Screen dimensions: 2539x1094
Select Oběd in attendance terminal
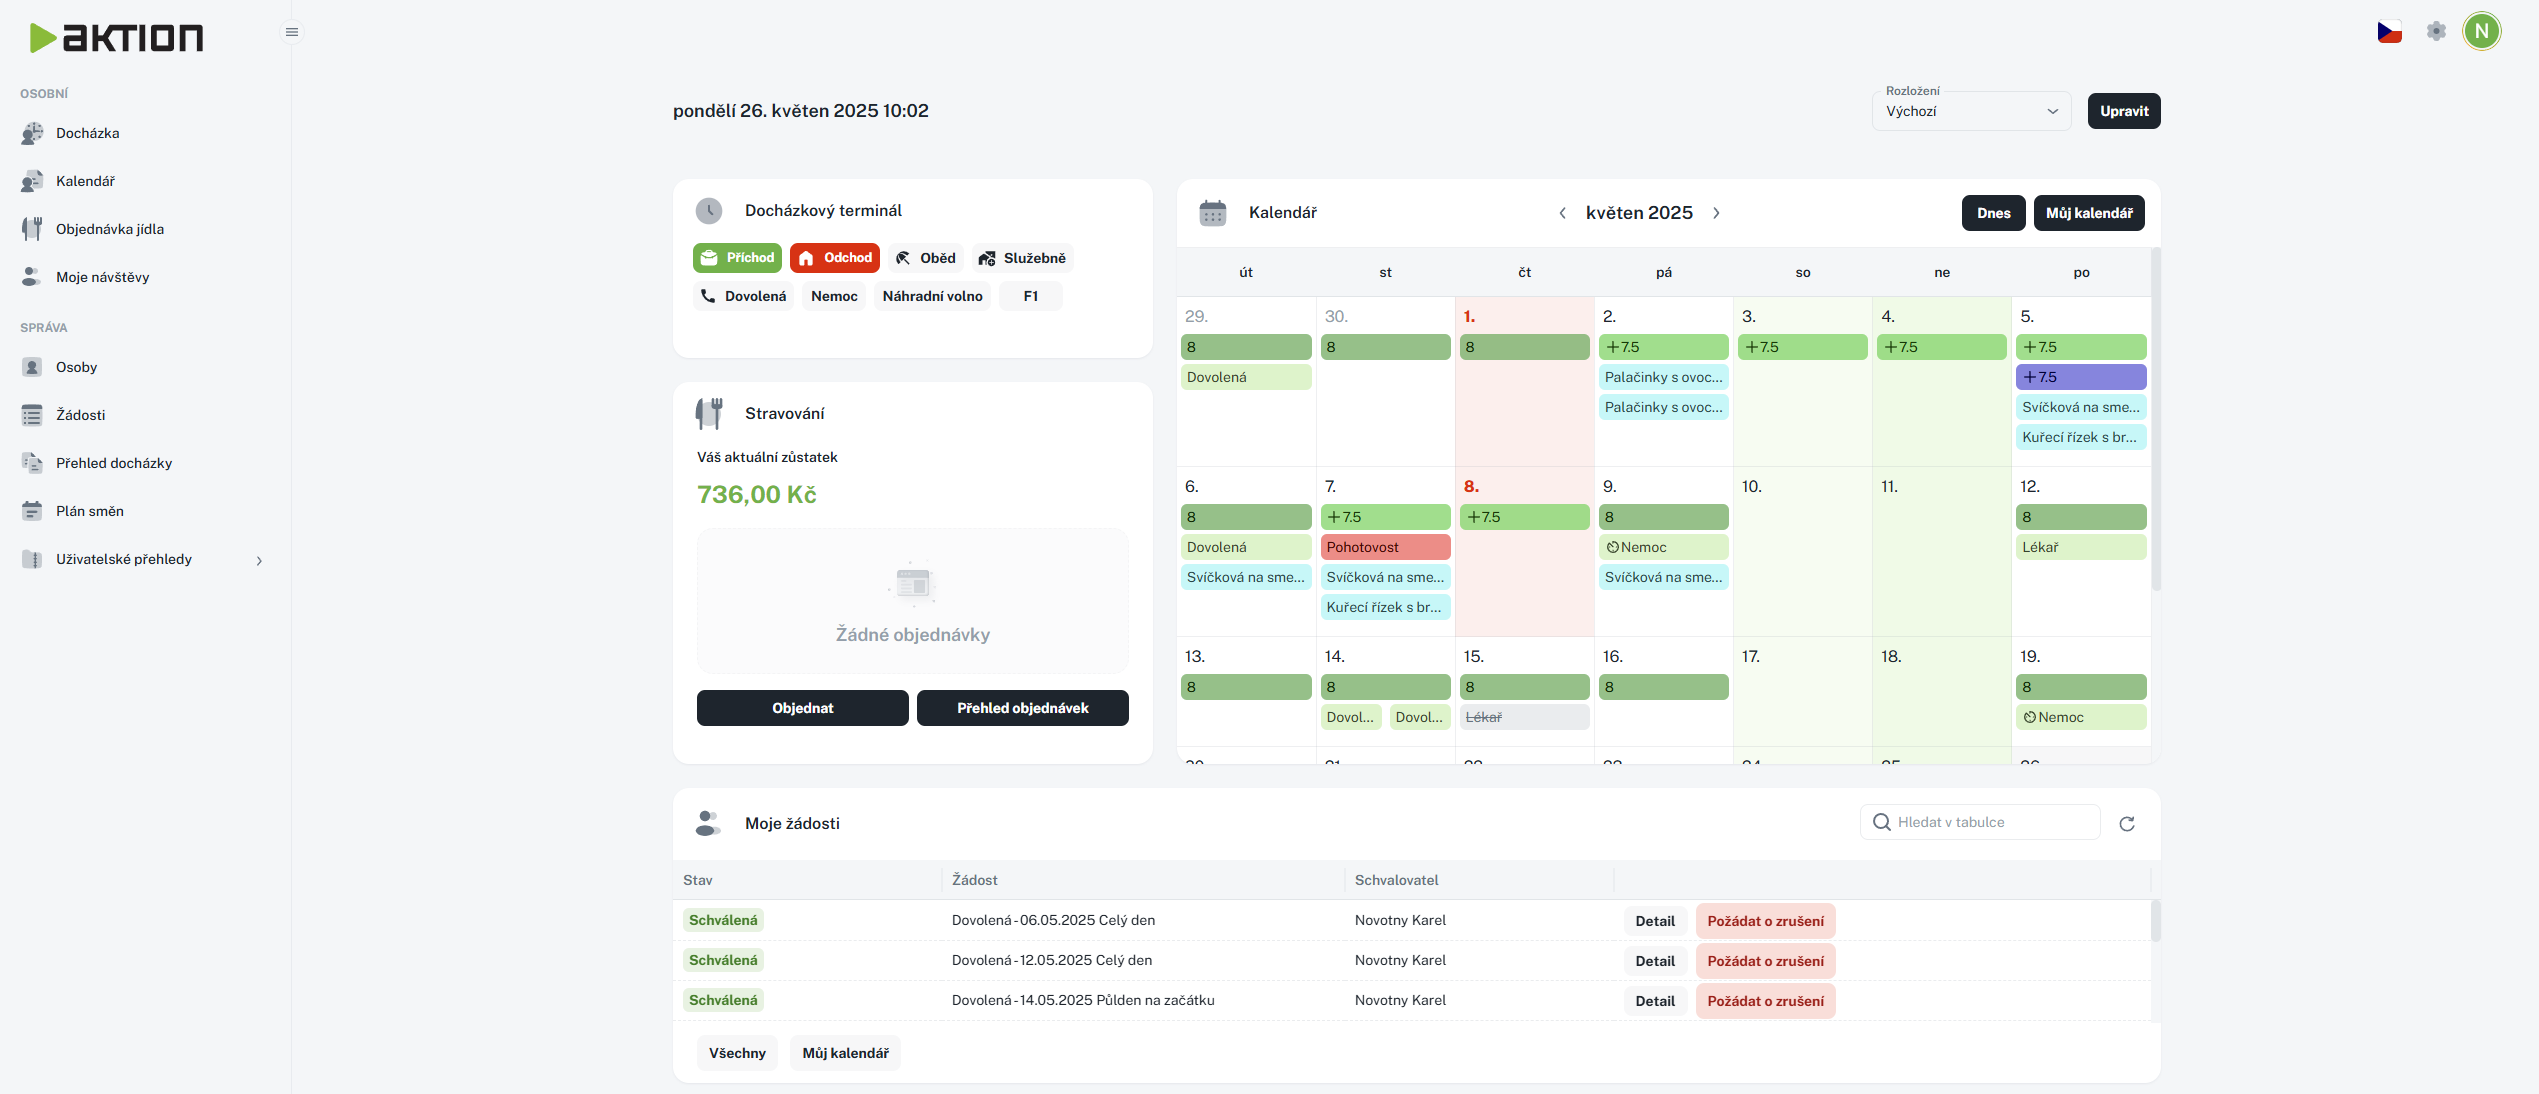(925, 258)
